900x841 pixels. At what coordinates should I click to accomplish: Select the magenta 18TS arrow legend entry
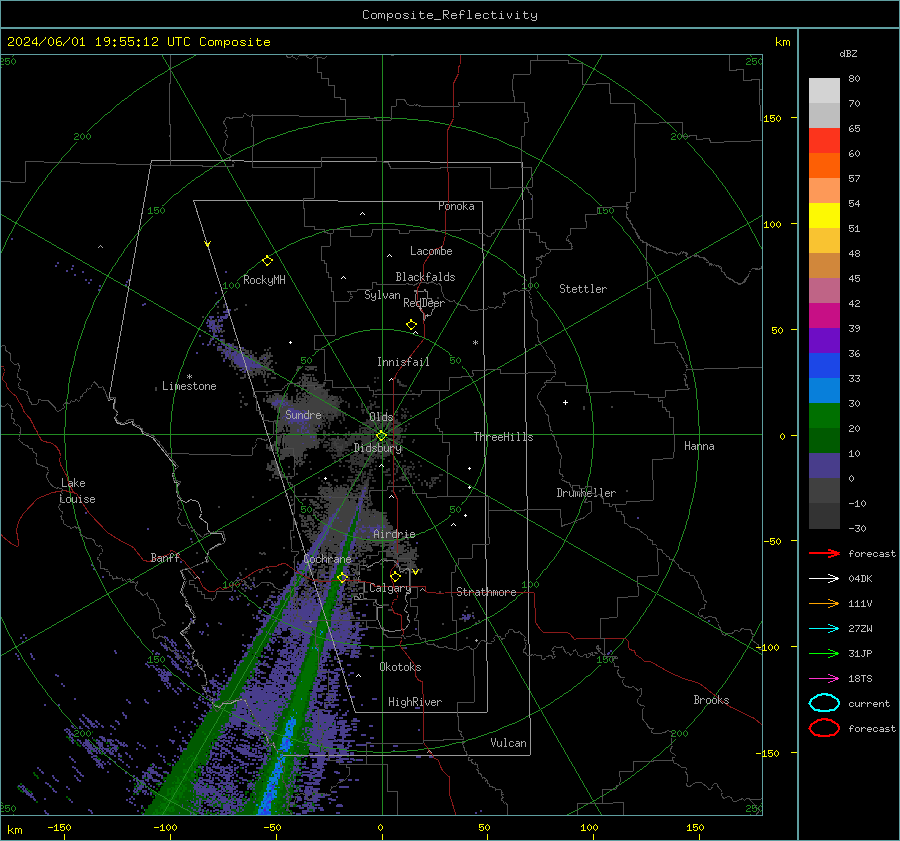tap(824, 679)
